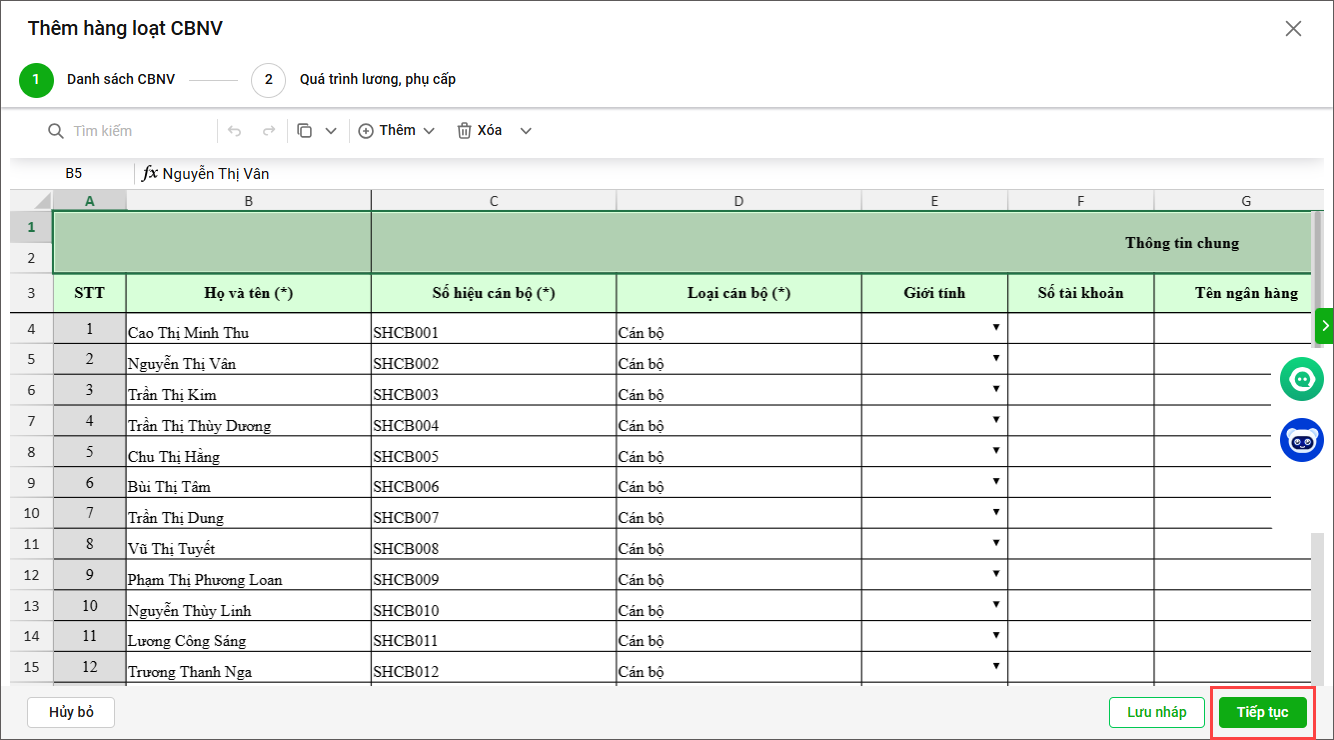Click the redo arrow icon

point(268,131)
